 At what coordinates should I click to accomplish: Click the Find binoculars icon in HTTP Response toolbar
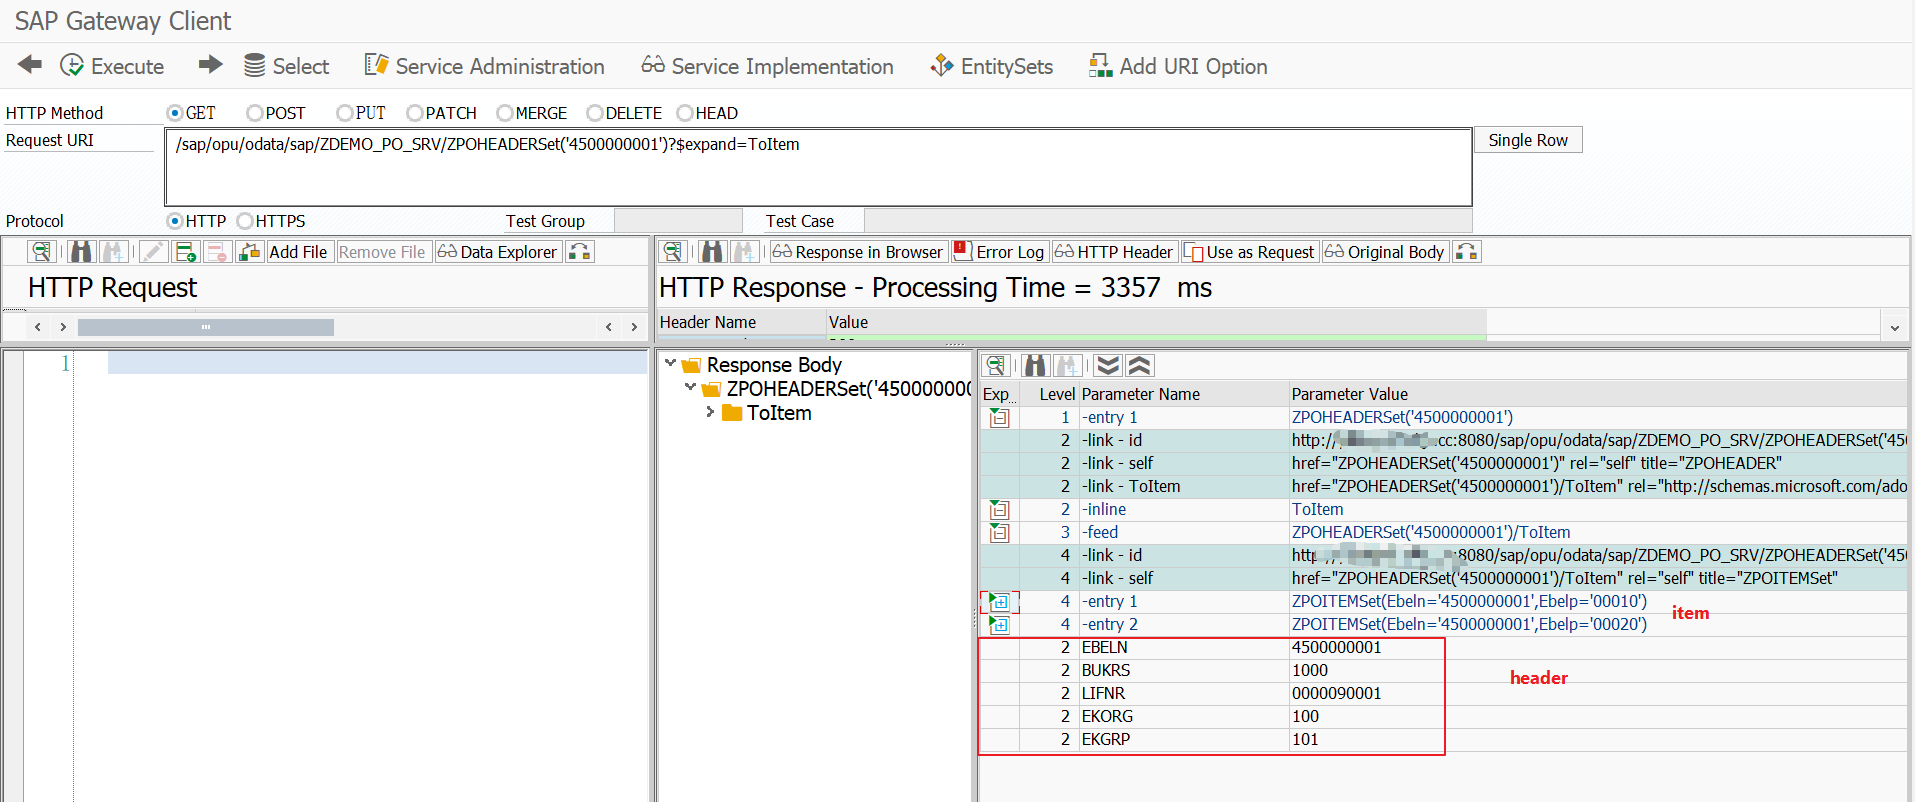pyautogui.click(x=712, y=252)
